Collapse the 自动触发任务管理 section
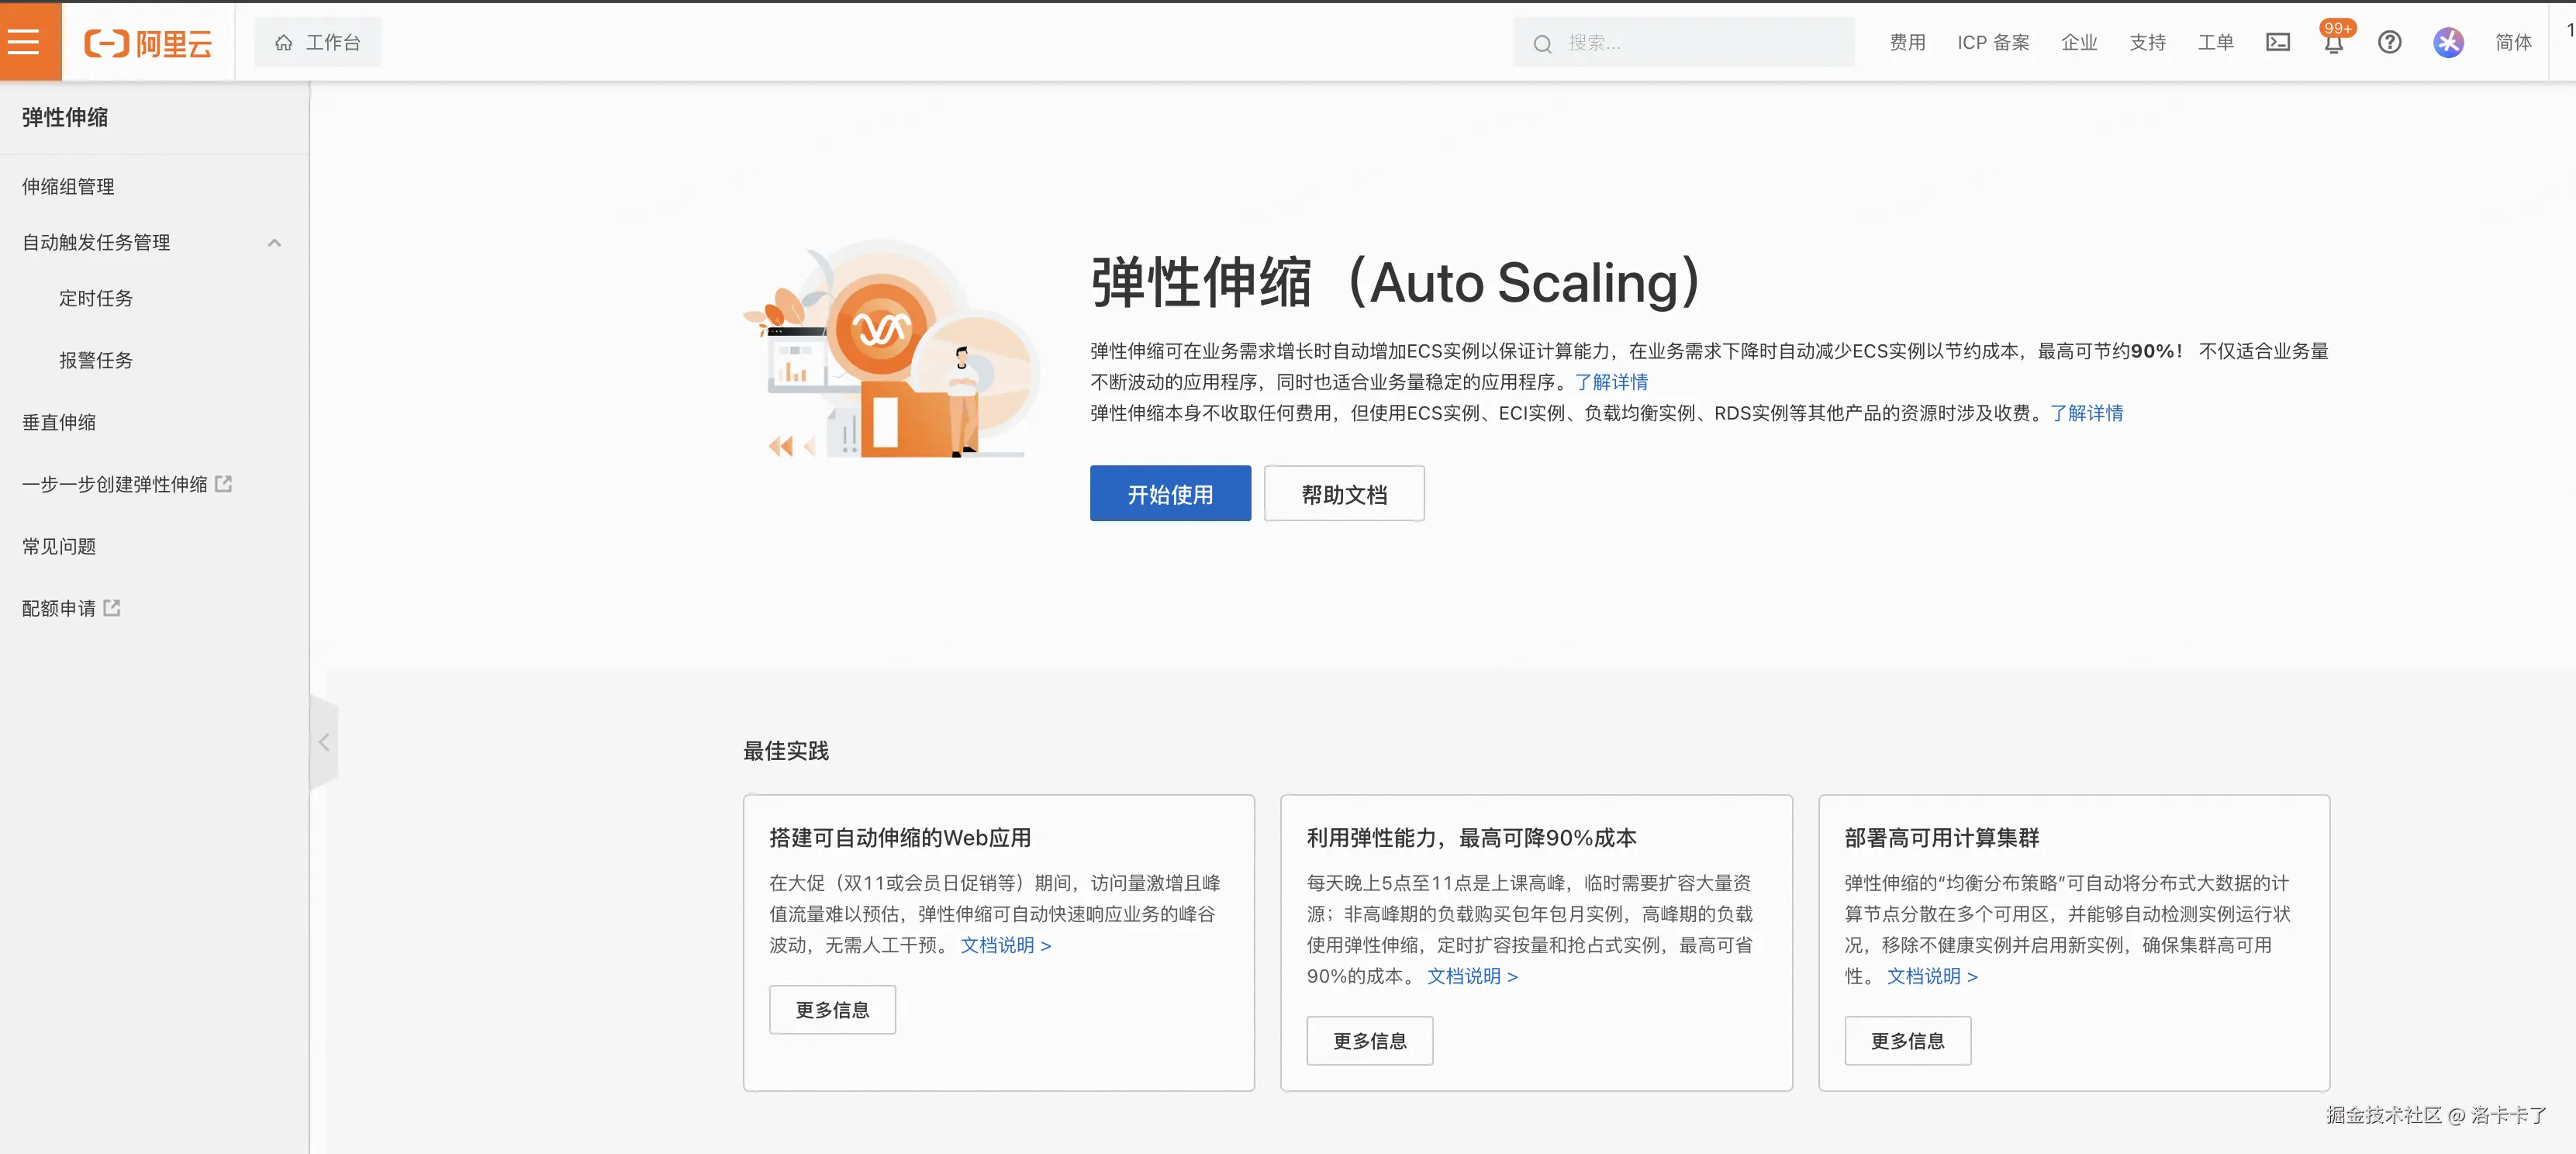The image size is (2576, 1154). (274, 243)
